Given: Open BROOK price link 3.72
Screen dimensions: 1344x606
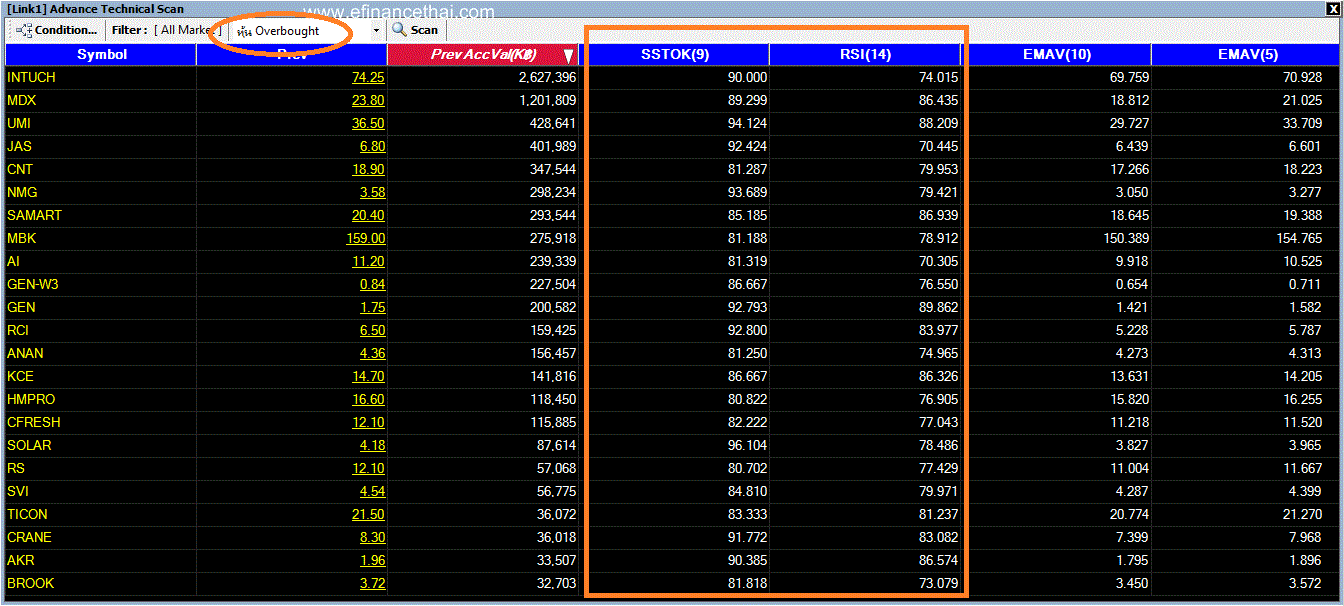Looking at the screenshot, I should click(x=372, y=583).
